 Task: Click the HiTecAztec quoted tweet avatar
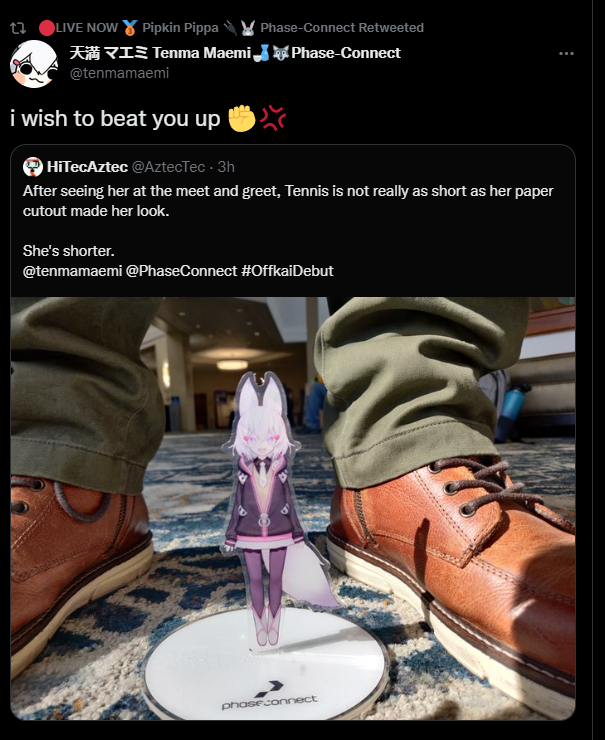33,167
